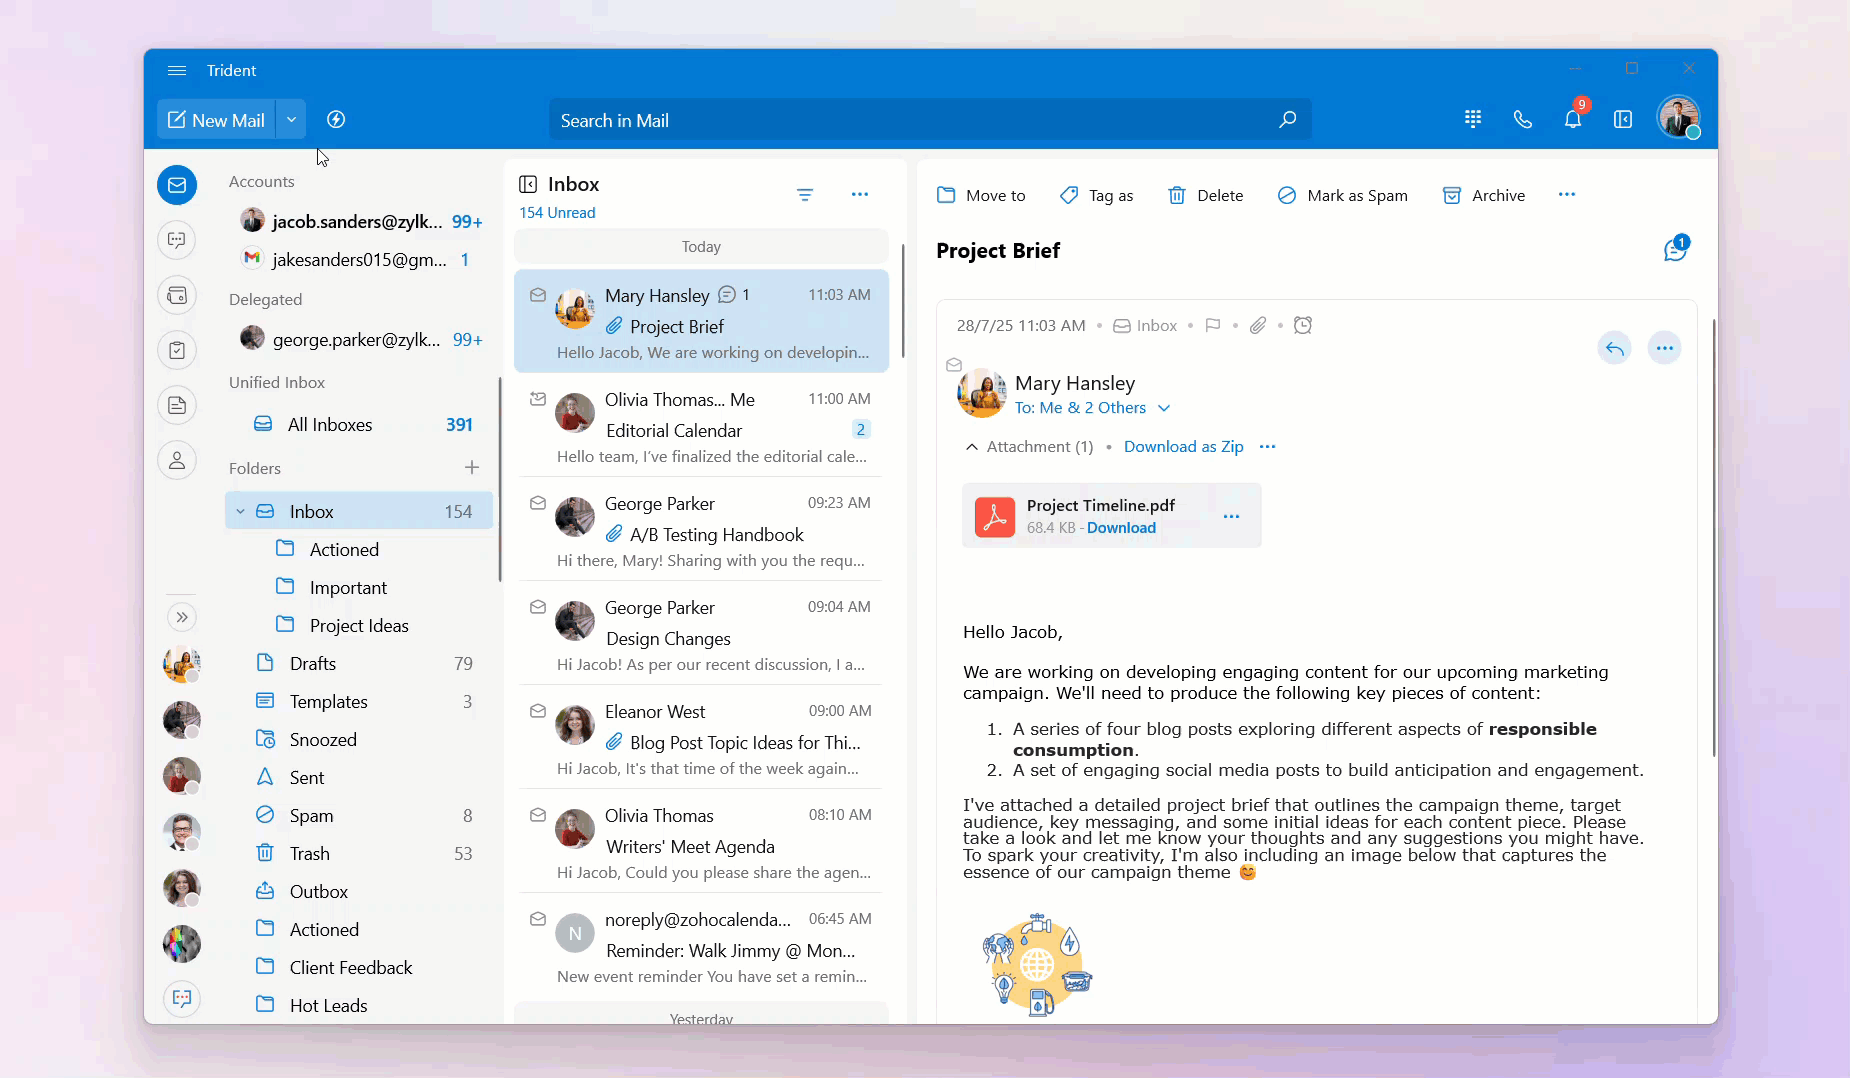1850x1078 pixels.
Task: Open the chat module icon in sidebar
Action: pos(177,240)
